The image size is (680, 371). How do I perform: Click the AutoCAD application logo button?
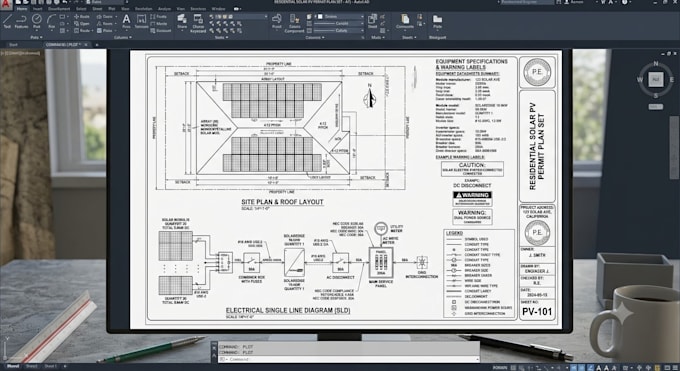pyautogui.click(x=6, y=4)
